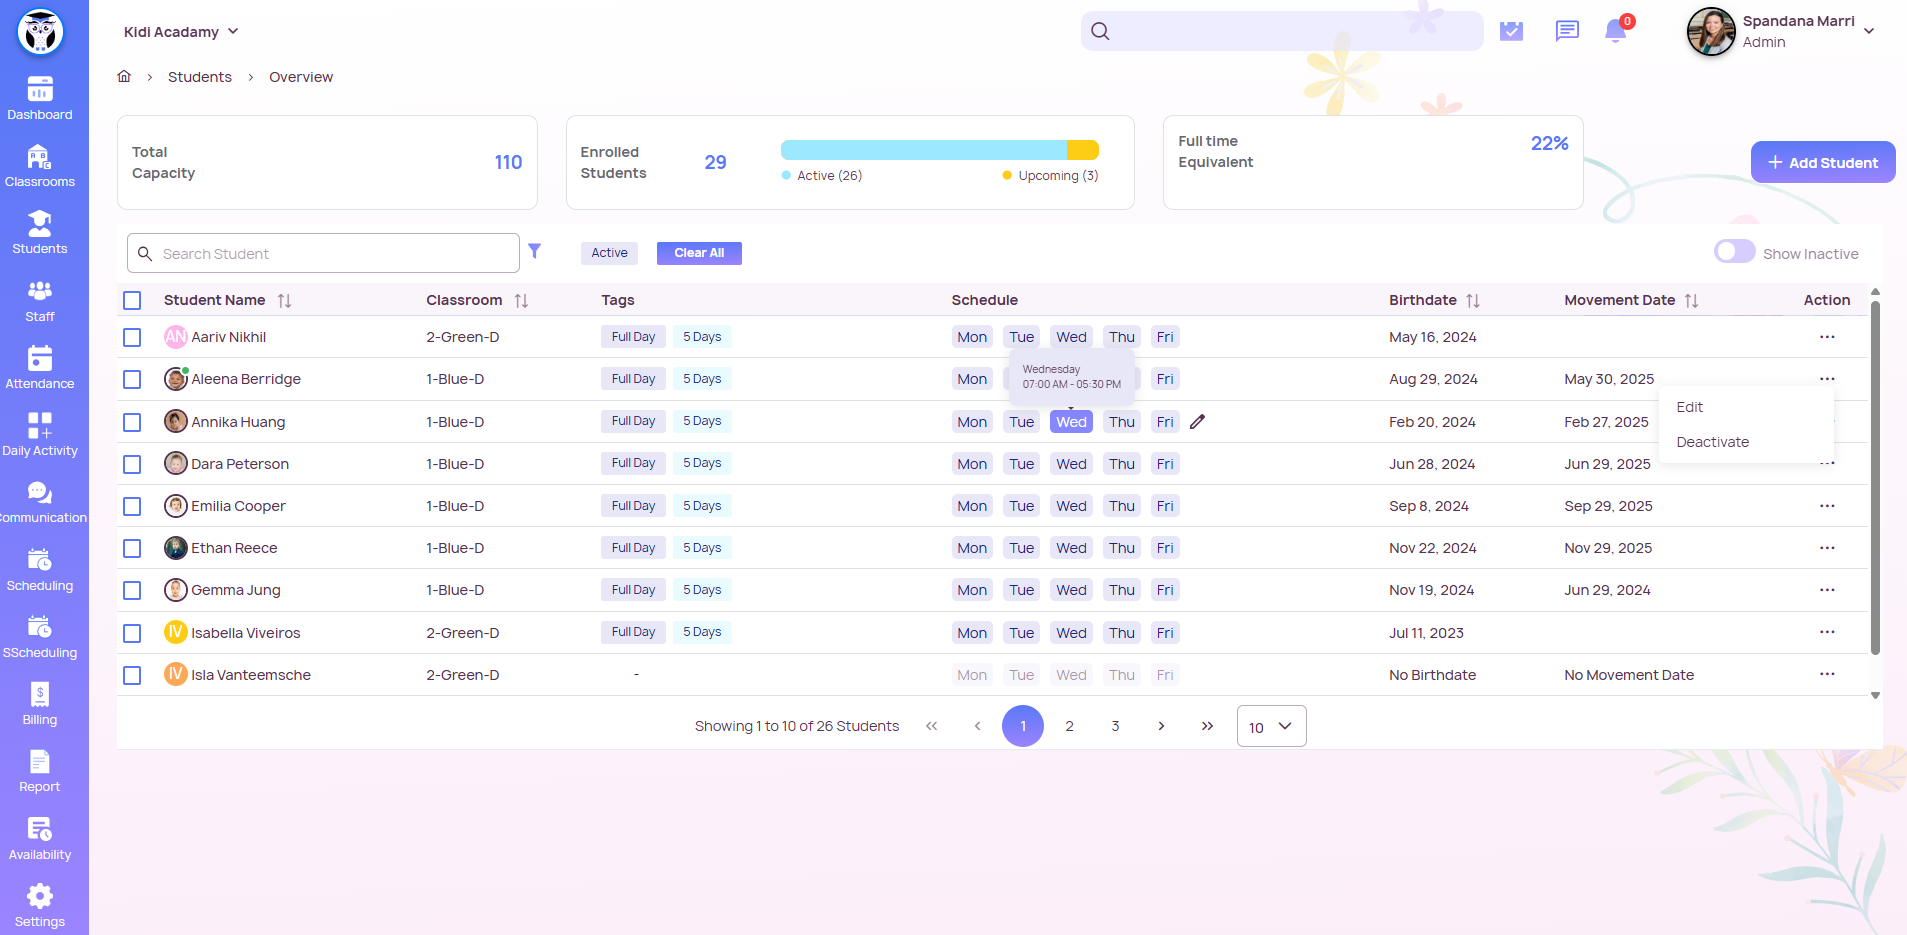The image size is (1907, 935).
Task: Click the Add Student button
Action: click(1822, 162)
